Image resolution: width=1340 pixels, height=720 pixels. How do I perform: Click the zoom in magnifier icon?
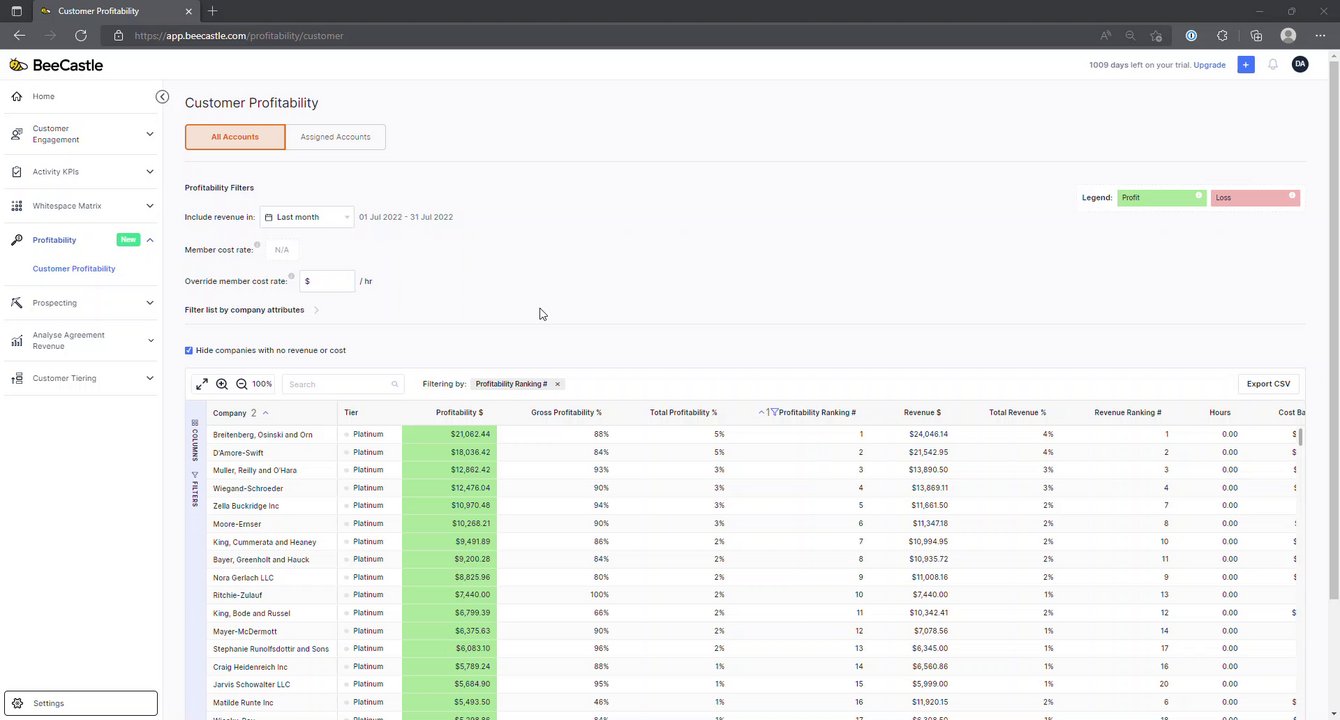(x=222, y=384)
